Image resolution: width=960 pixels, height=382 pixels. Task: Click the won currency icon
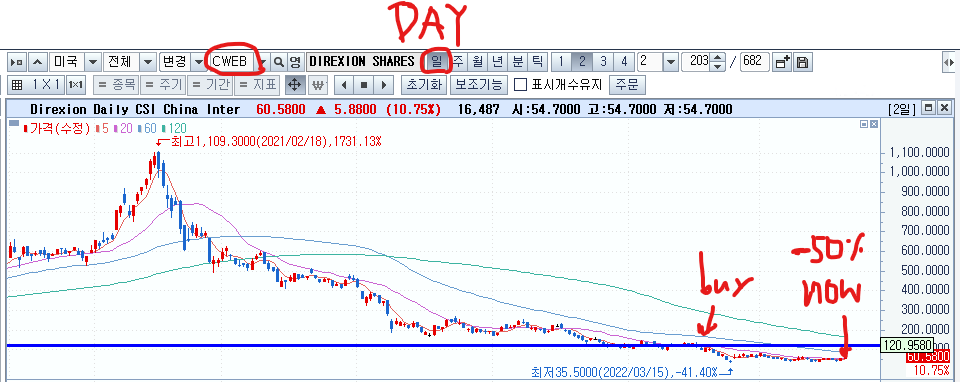(x=317, y=84)
